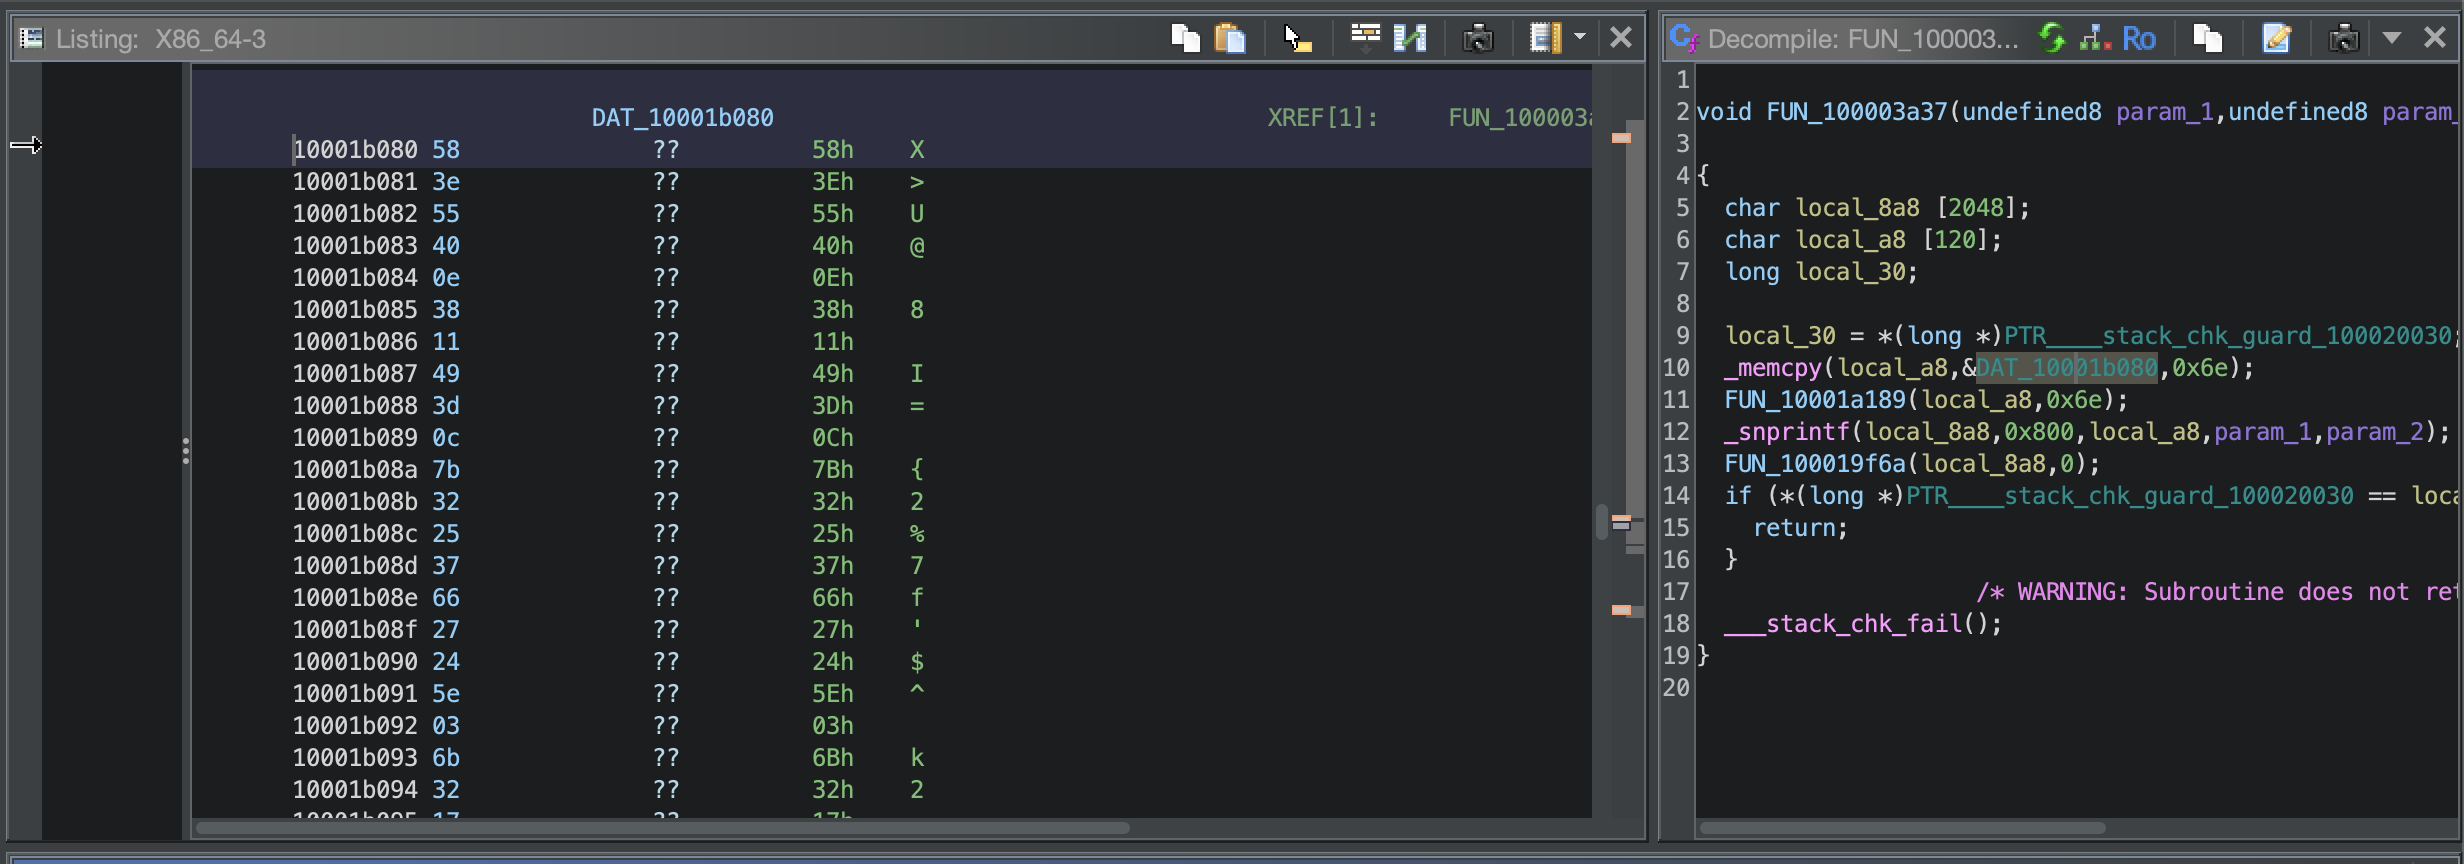Click the 58h value in first row
The width and height of the screenshot is (2464, 864).
coord(833,150)
